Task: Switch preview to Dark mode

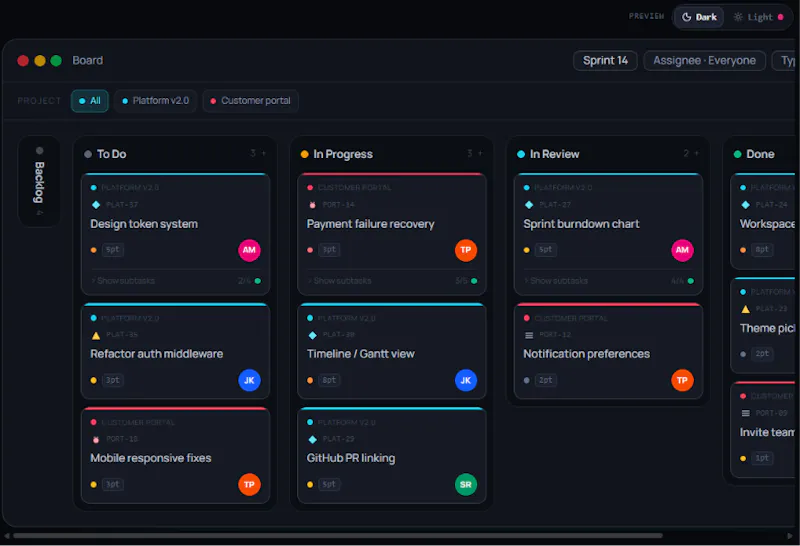Action: tap(699, 17)
